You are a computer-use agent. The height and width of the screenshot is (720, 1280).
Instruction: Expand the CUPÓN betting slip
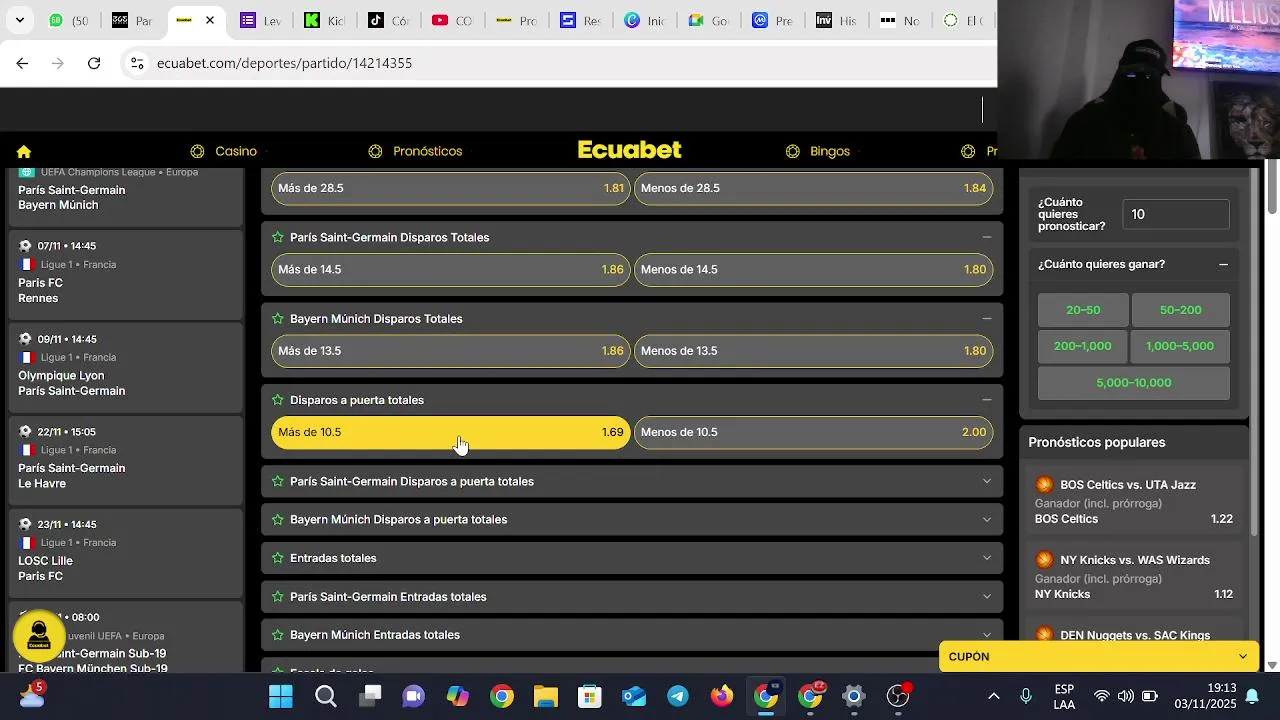1099,657
